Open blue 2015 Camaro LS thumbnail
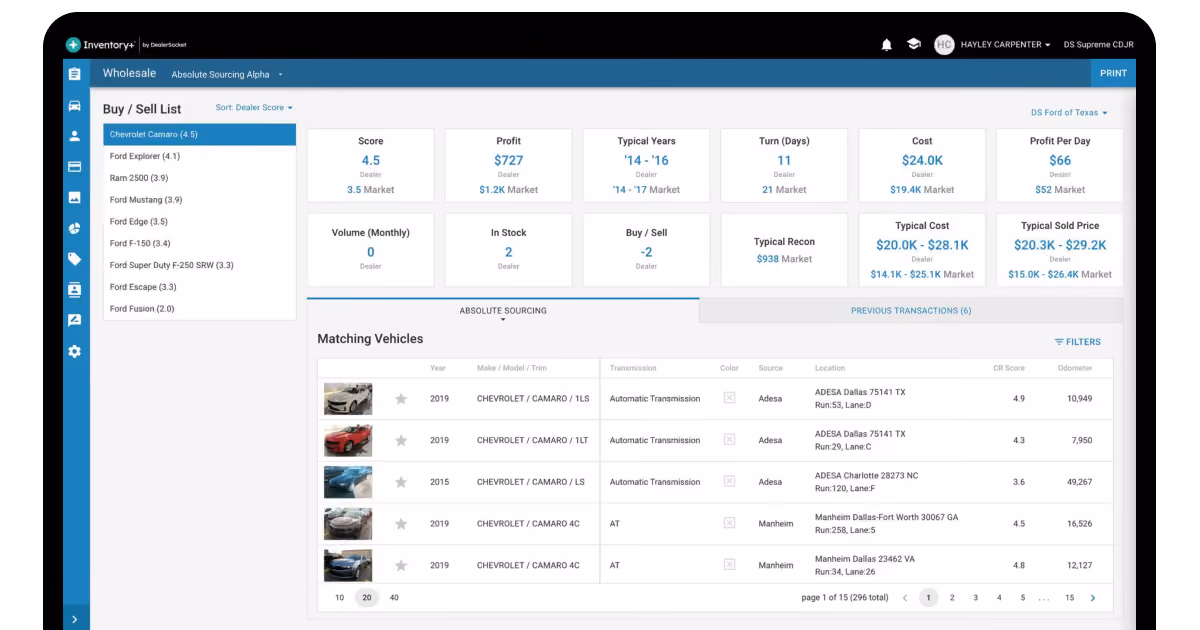The image size is (1200, 630). [x=348, y=482]
